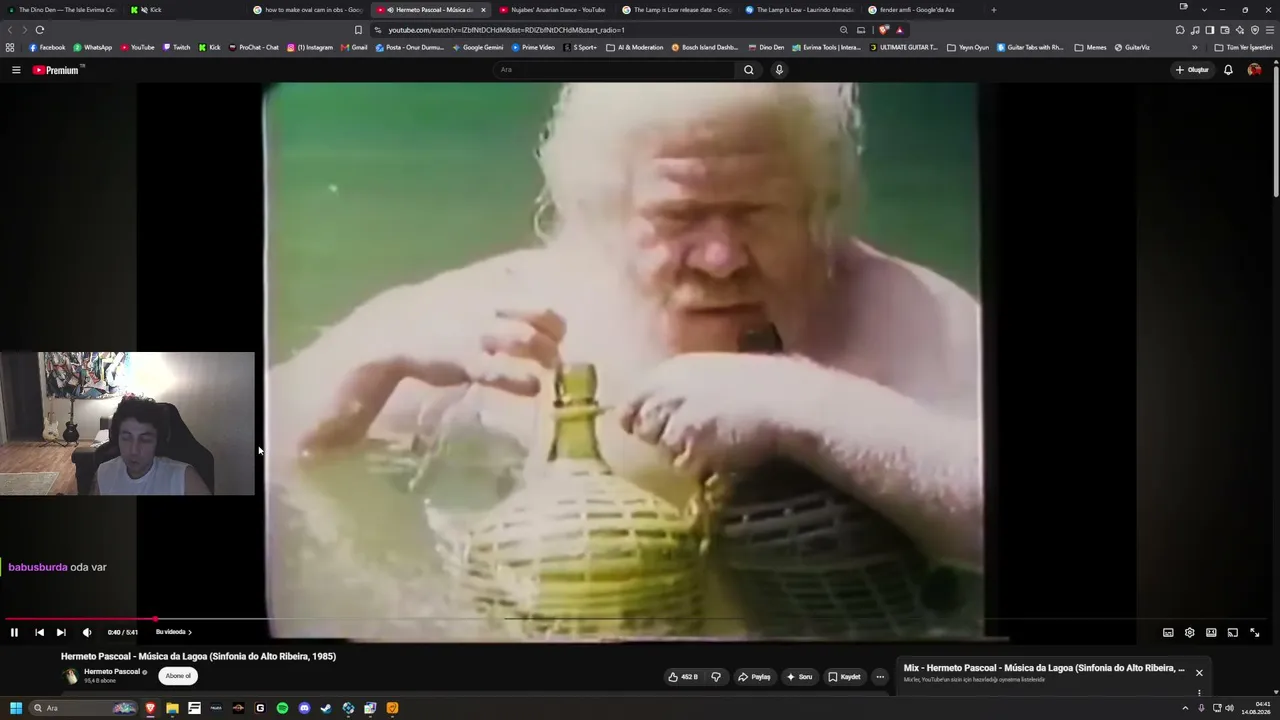
Task: Open the 'AI & Moderation' bookmarks folder
Action: pos(635,47)
